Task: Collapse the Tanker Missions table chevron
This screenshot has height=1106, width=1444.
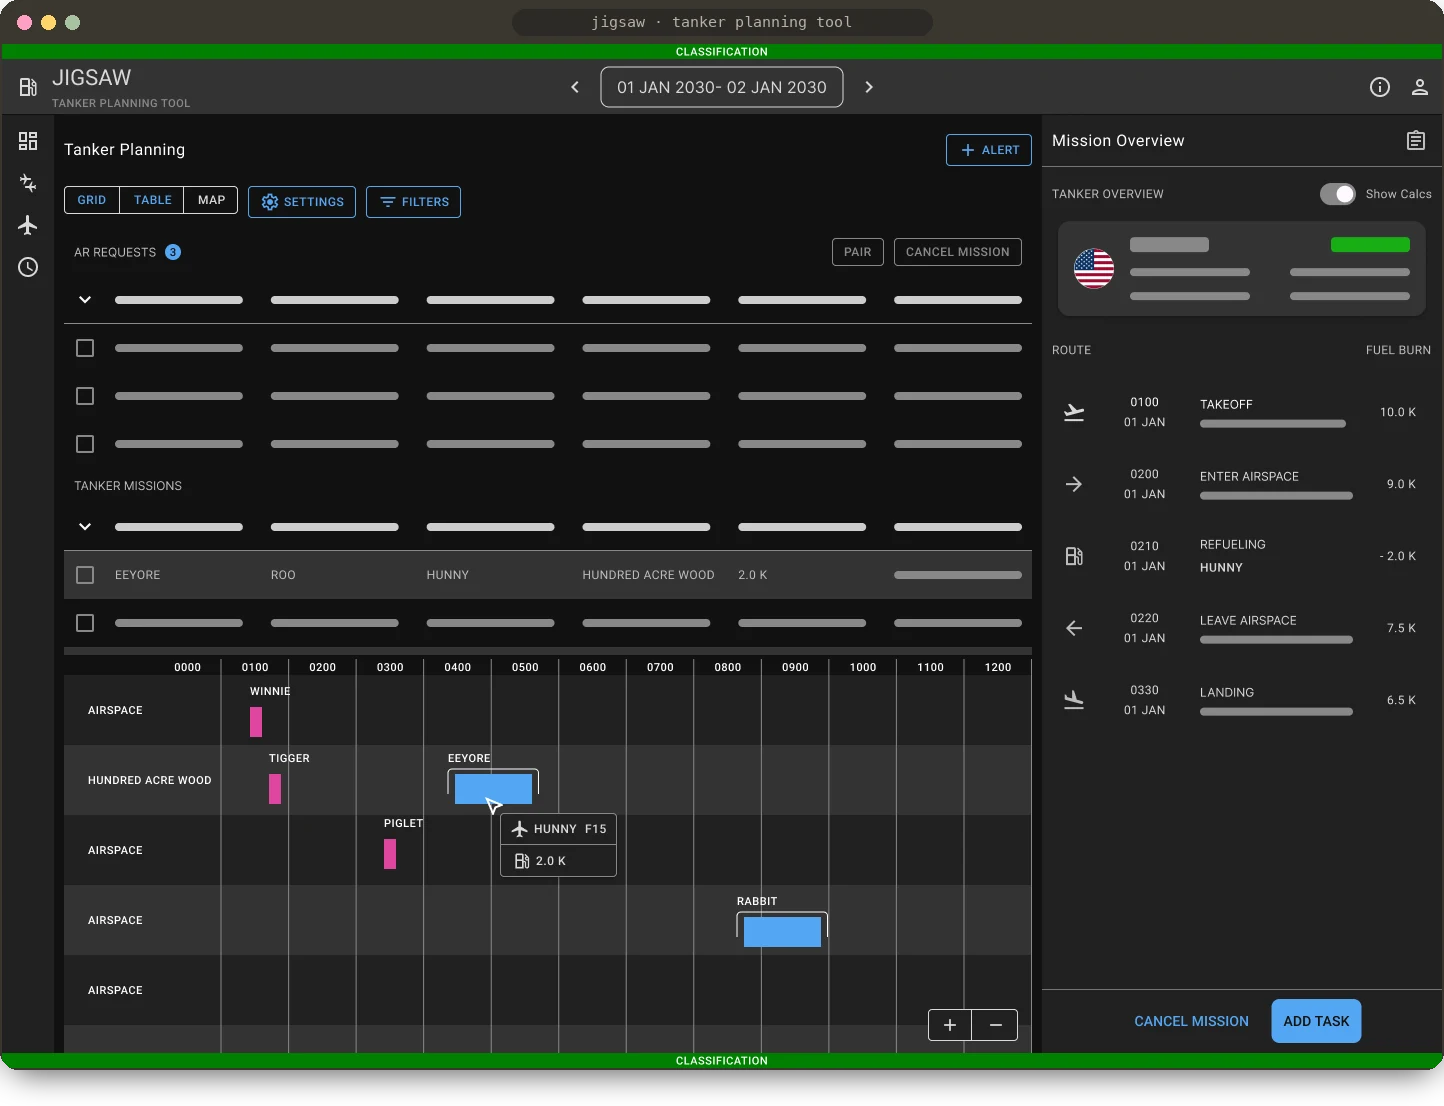Action: [x=85, y=527]
